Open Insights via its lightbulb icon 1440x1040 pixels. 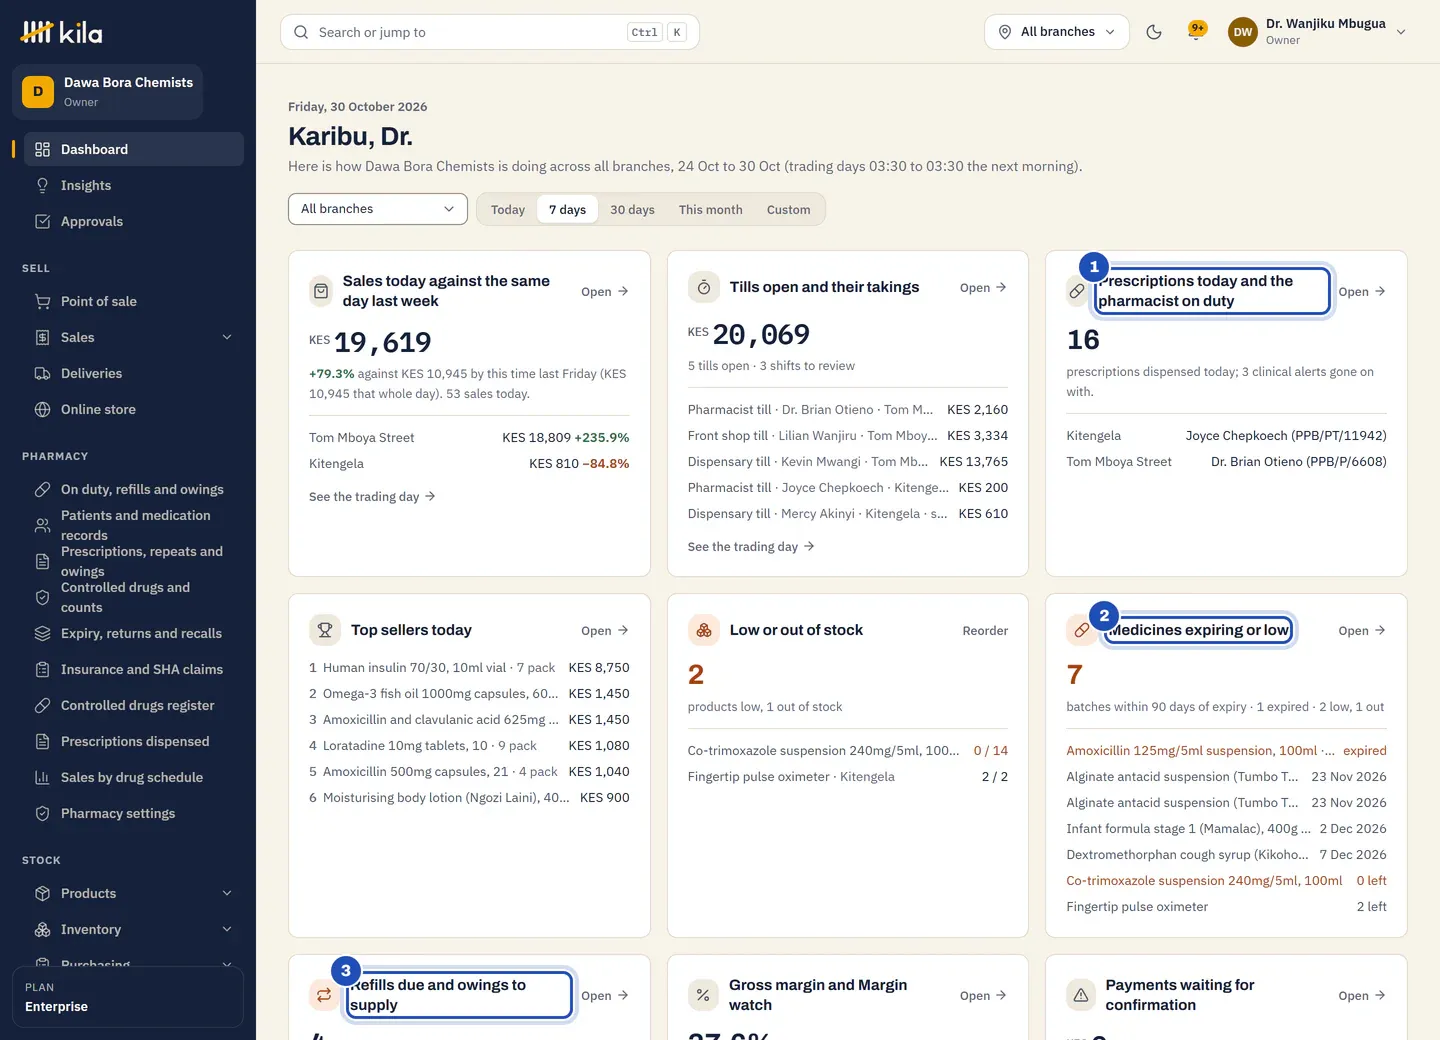(42, 185)
